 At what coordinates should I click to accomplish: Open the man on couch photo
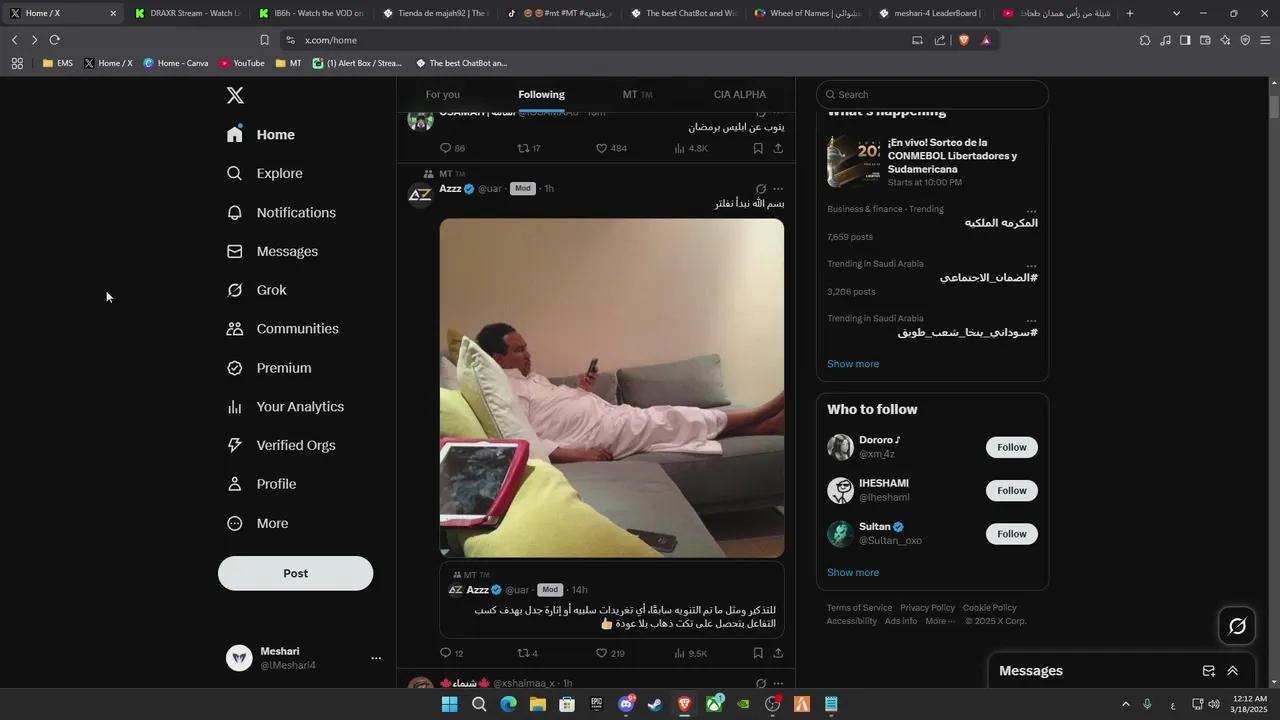click(612, 388)
